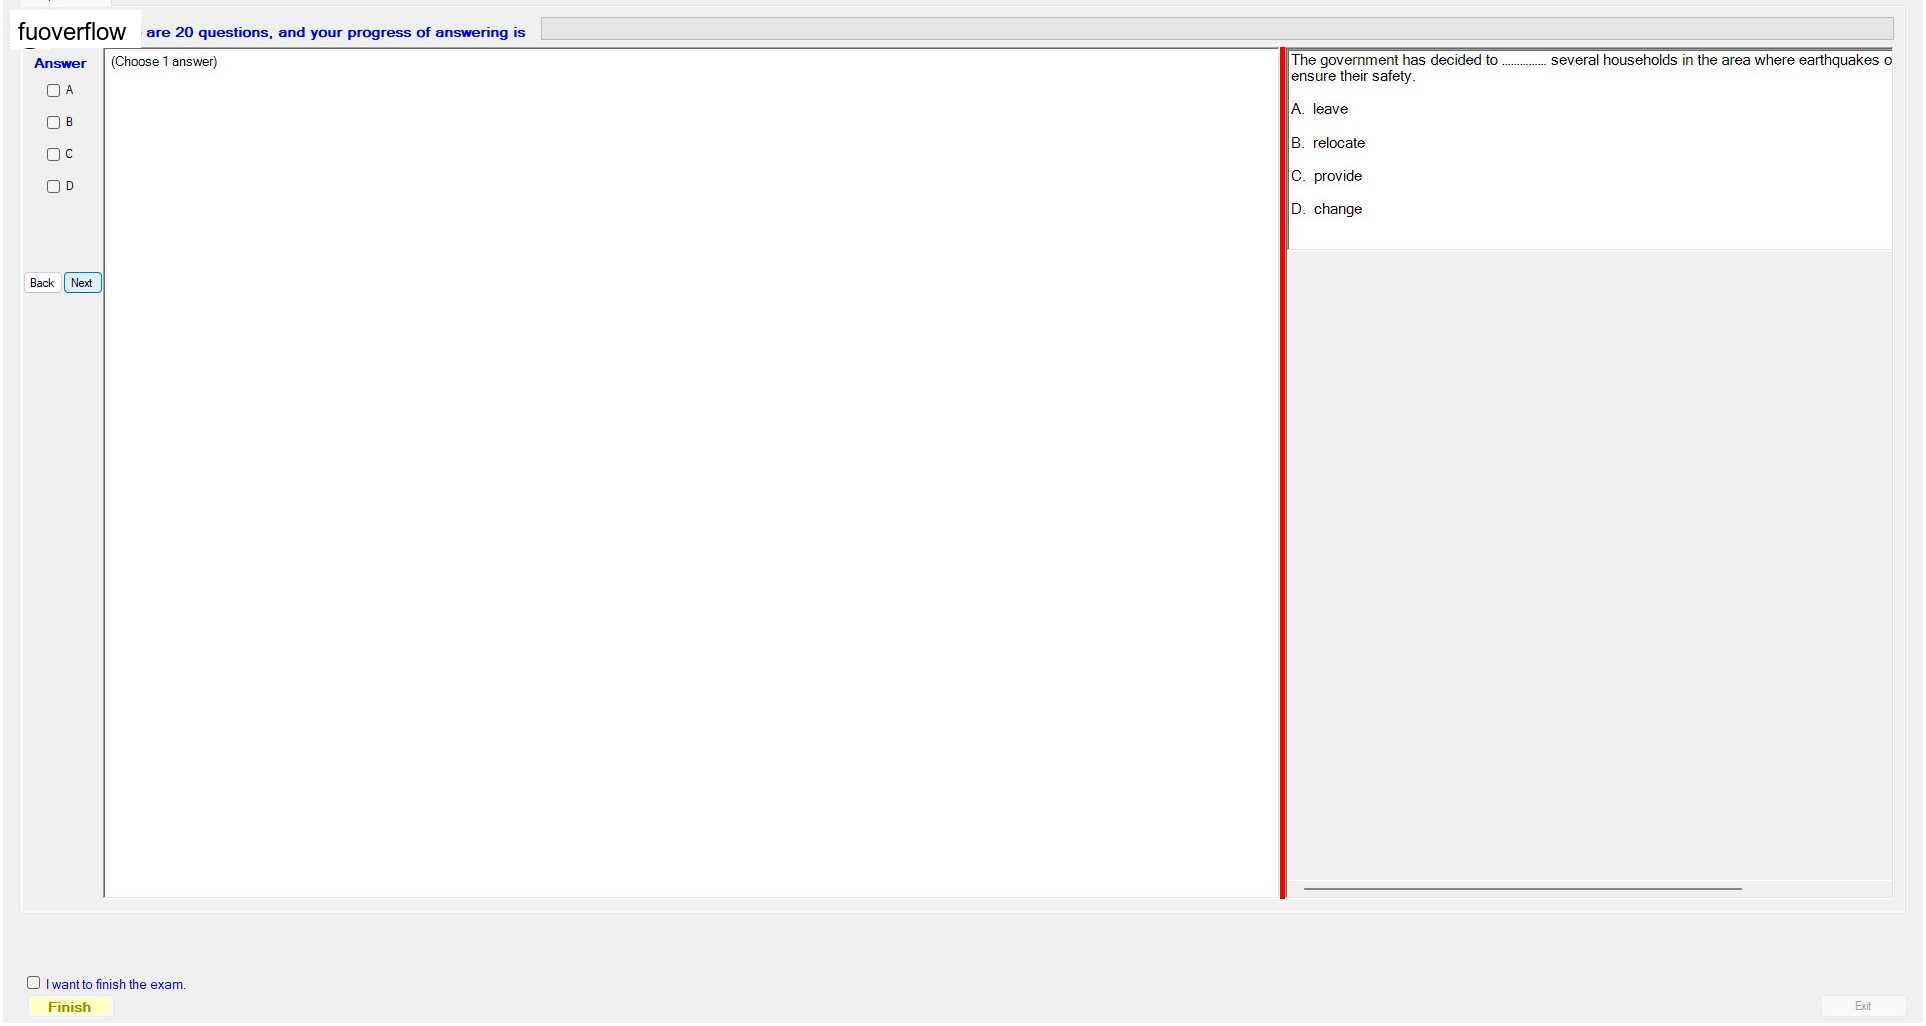Click the question sentence about the government
1926x1026 pixels.
(x=1590, y=68)
